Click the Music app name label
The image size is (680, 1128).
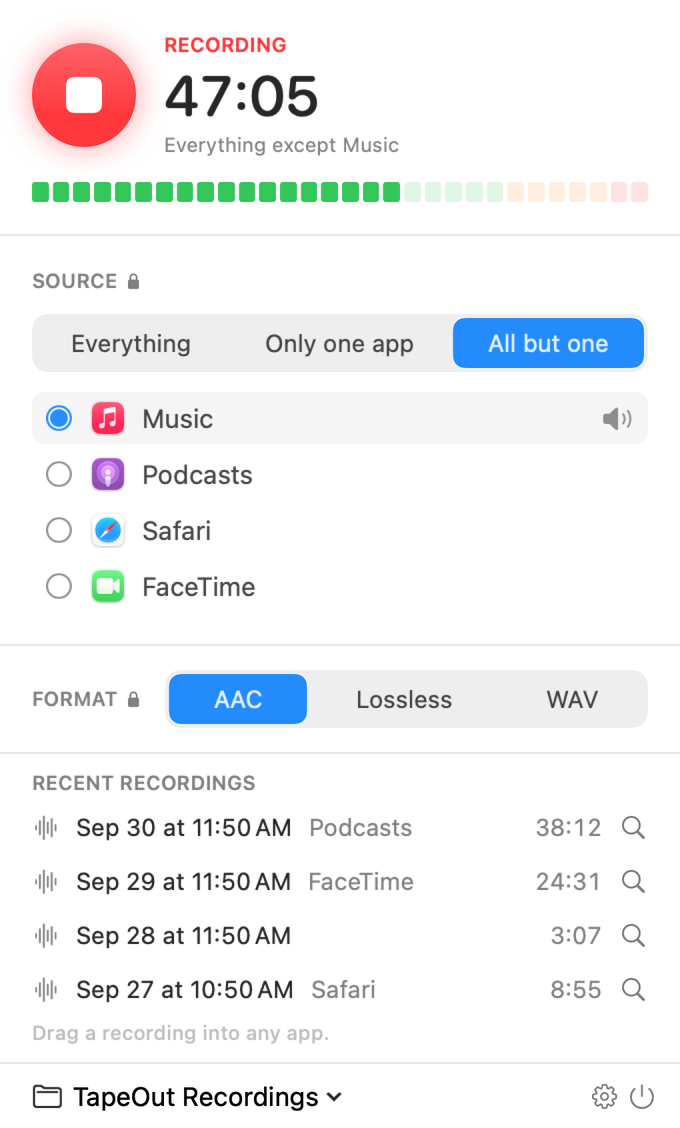[178, 419]
